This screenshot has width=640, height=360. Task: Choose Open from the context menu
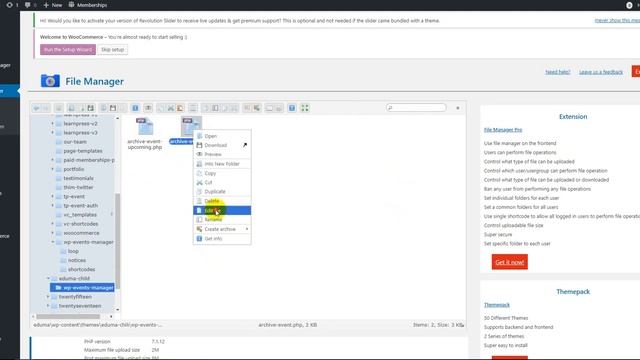pos(222,136)
